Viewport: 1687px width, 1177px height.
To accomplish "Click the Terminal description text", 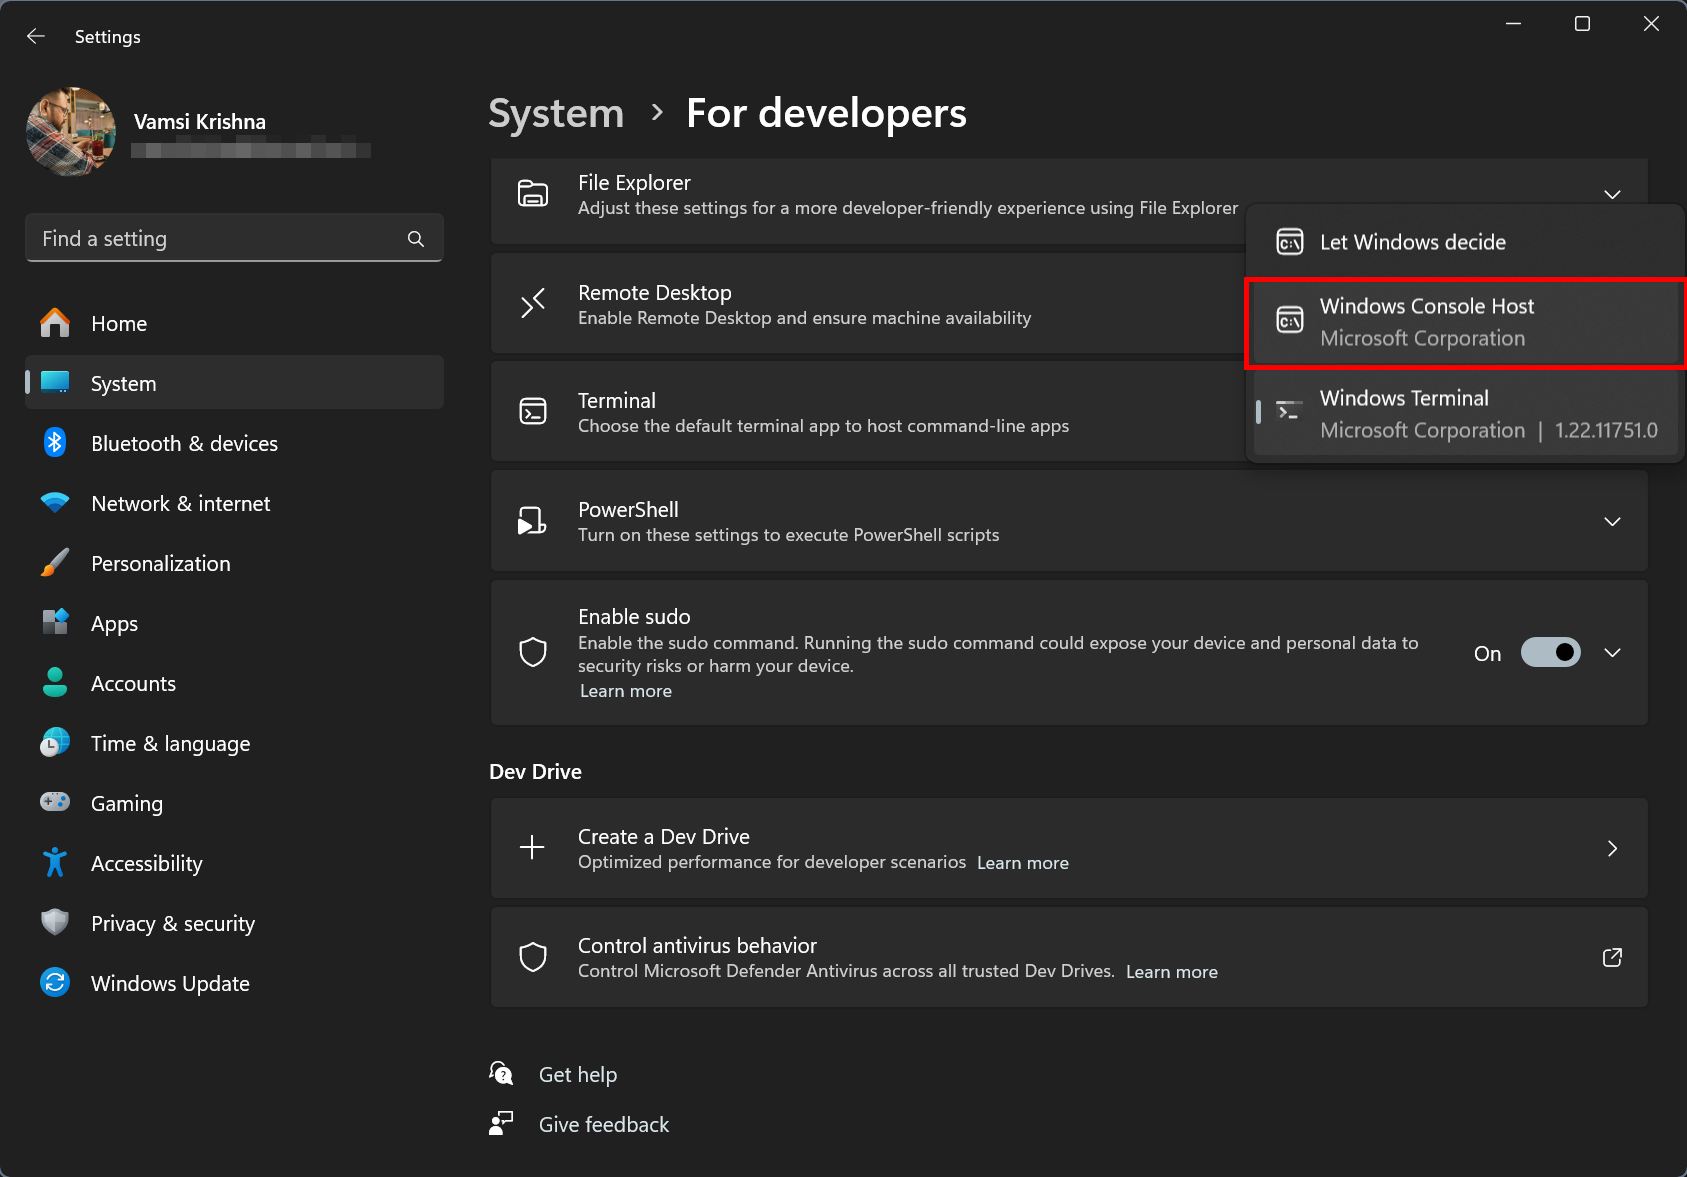I will pos(823,426).
